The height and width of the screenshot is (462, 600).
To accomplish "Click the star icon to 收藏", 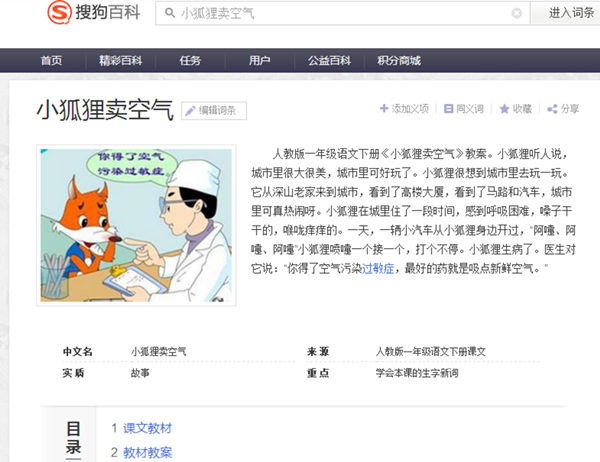I will (x=504, y=109).
